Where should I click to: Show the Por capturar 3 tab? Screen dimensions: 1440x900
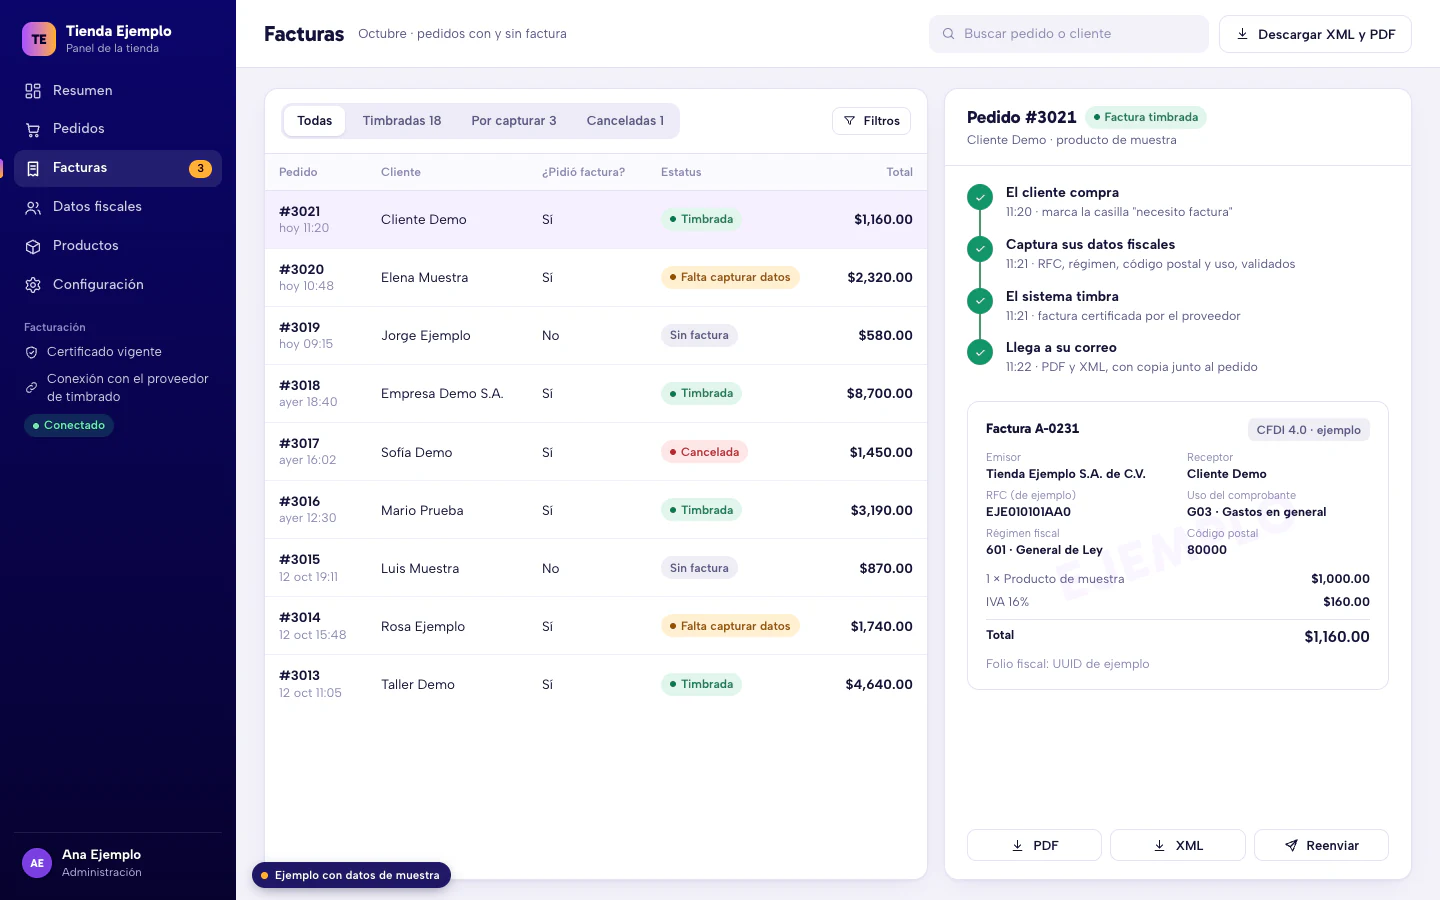click(x=514, y=121)
